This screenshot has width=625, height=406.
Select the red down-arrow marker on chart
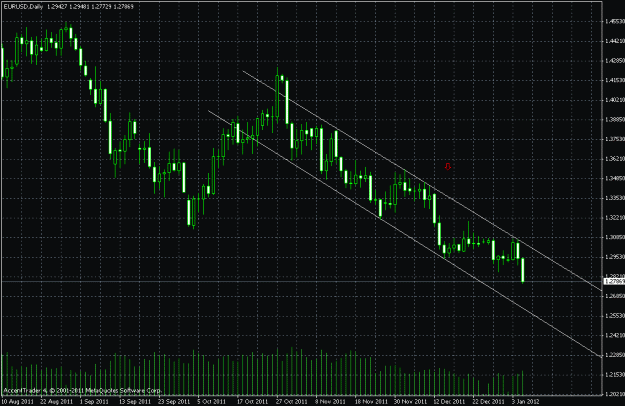(x=448, y=167)
